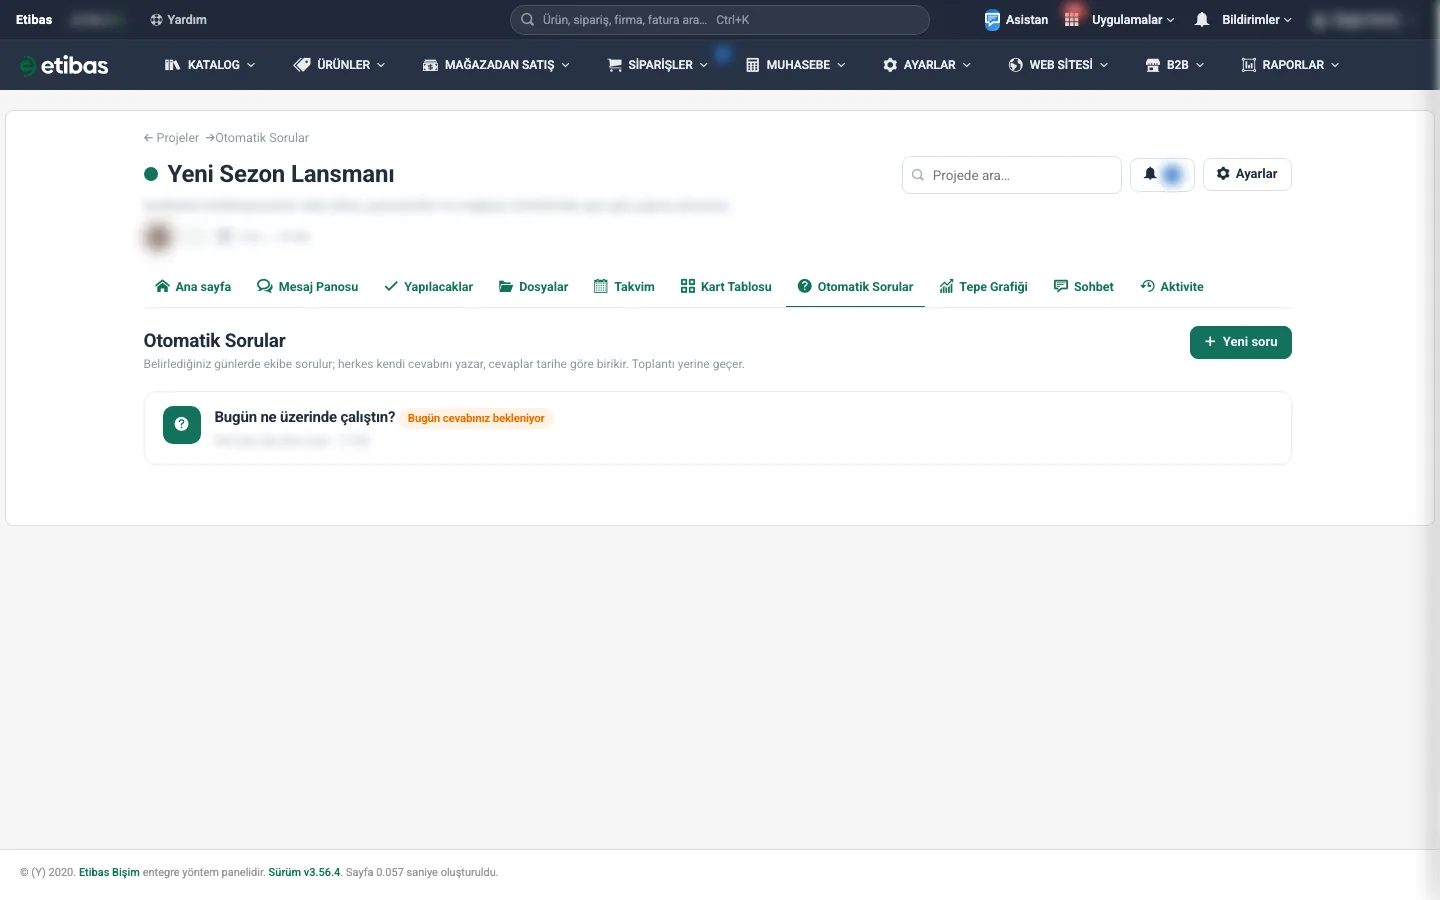Image resolution: width=1440 pixels, height=900 pixels.
Task: Switch to the Tepe Grafiği tab
Action: tap(983, 287)
